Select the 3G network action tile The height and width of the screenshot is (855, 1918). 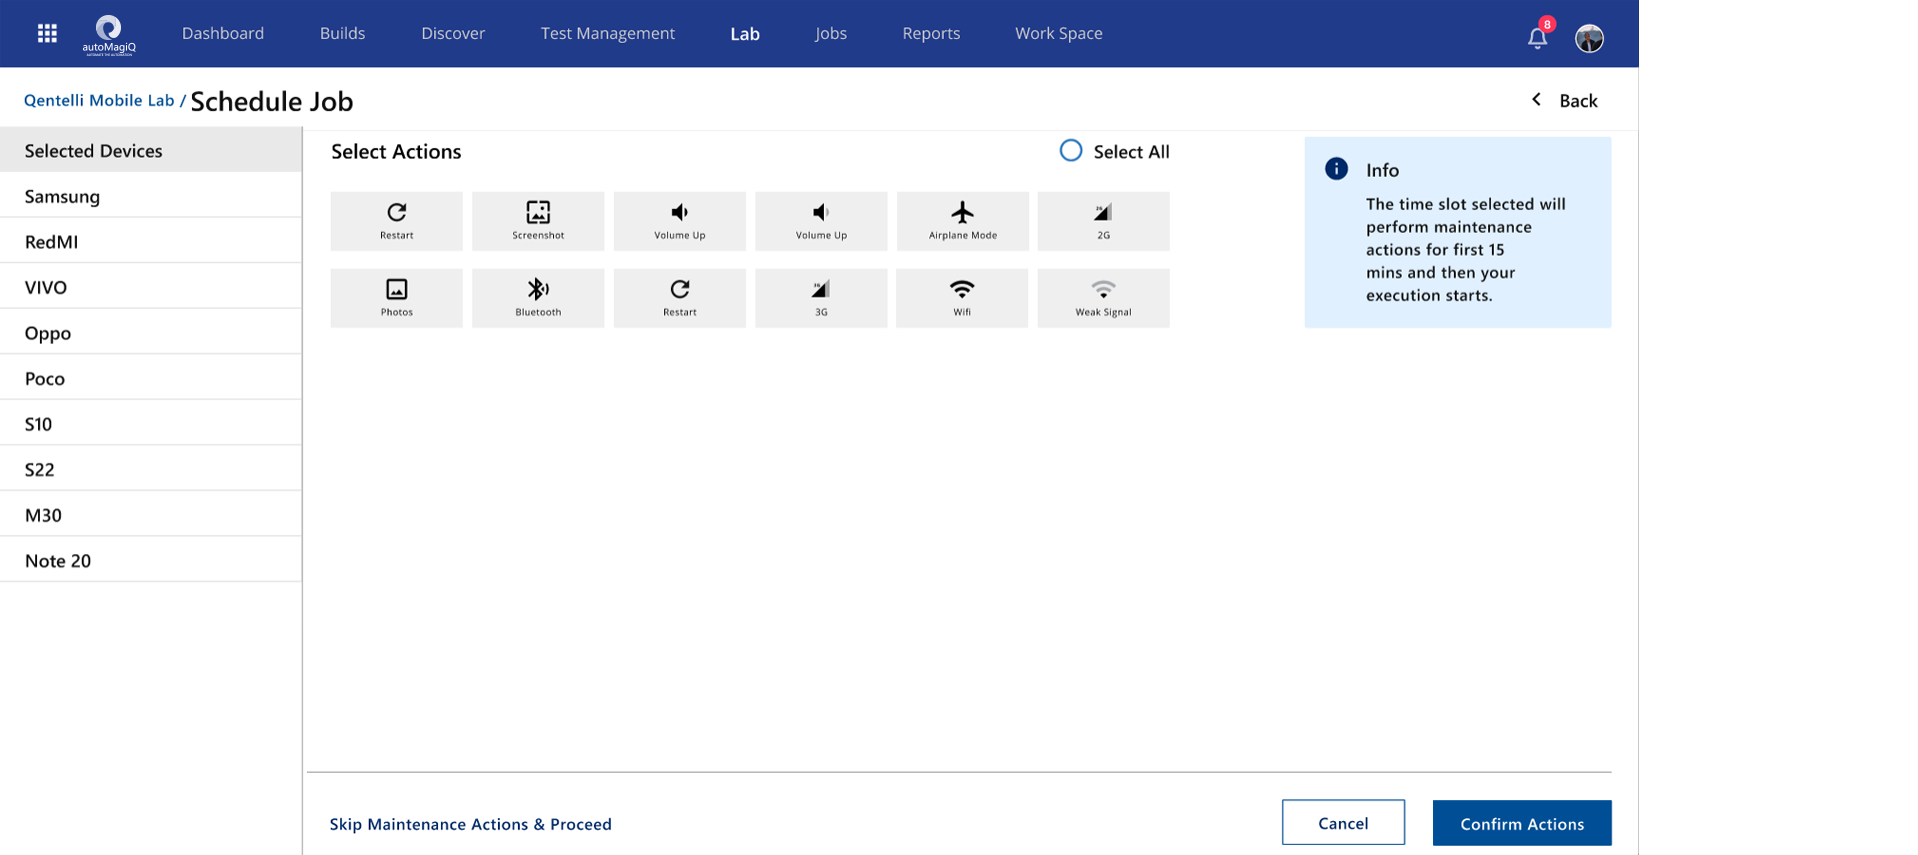click(821, 298)
